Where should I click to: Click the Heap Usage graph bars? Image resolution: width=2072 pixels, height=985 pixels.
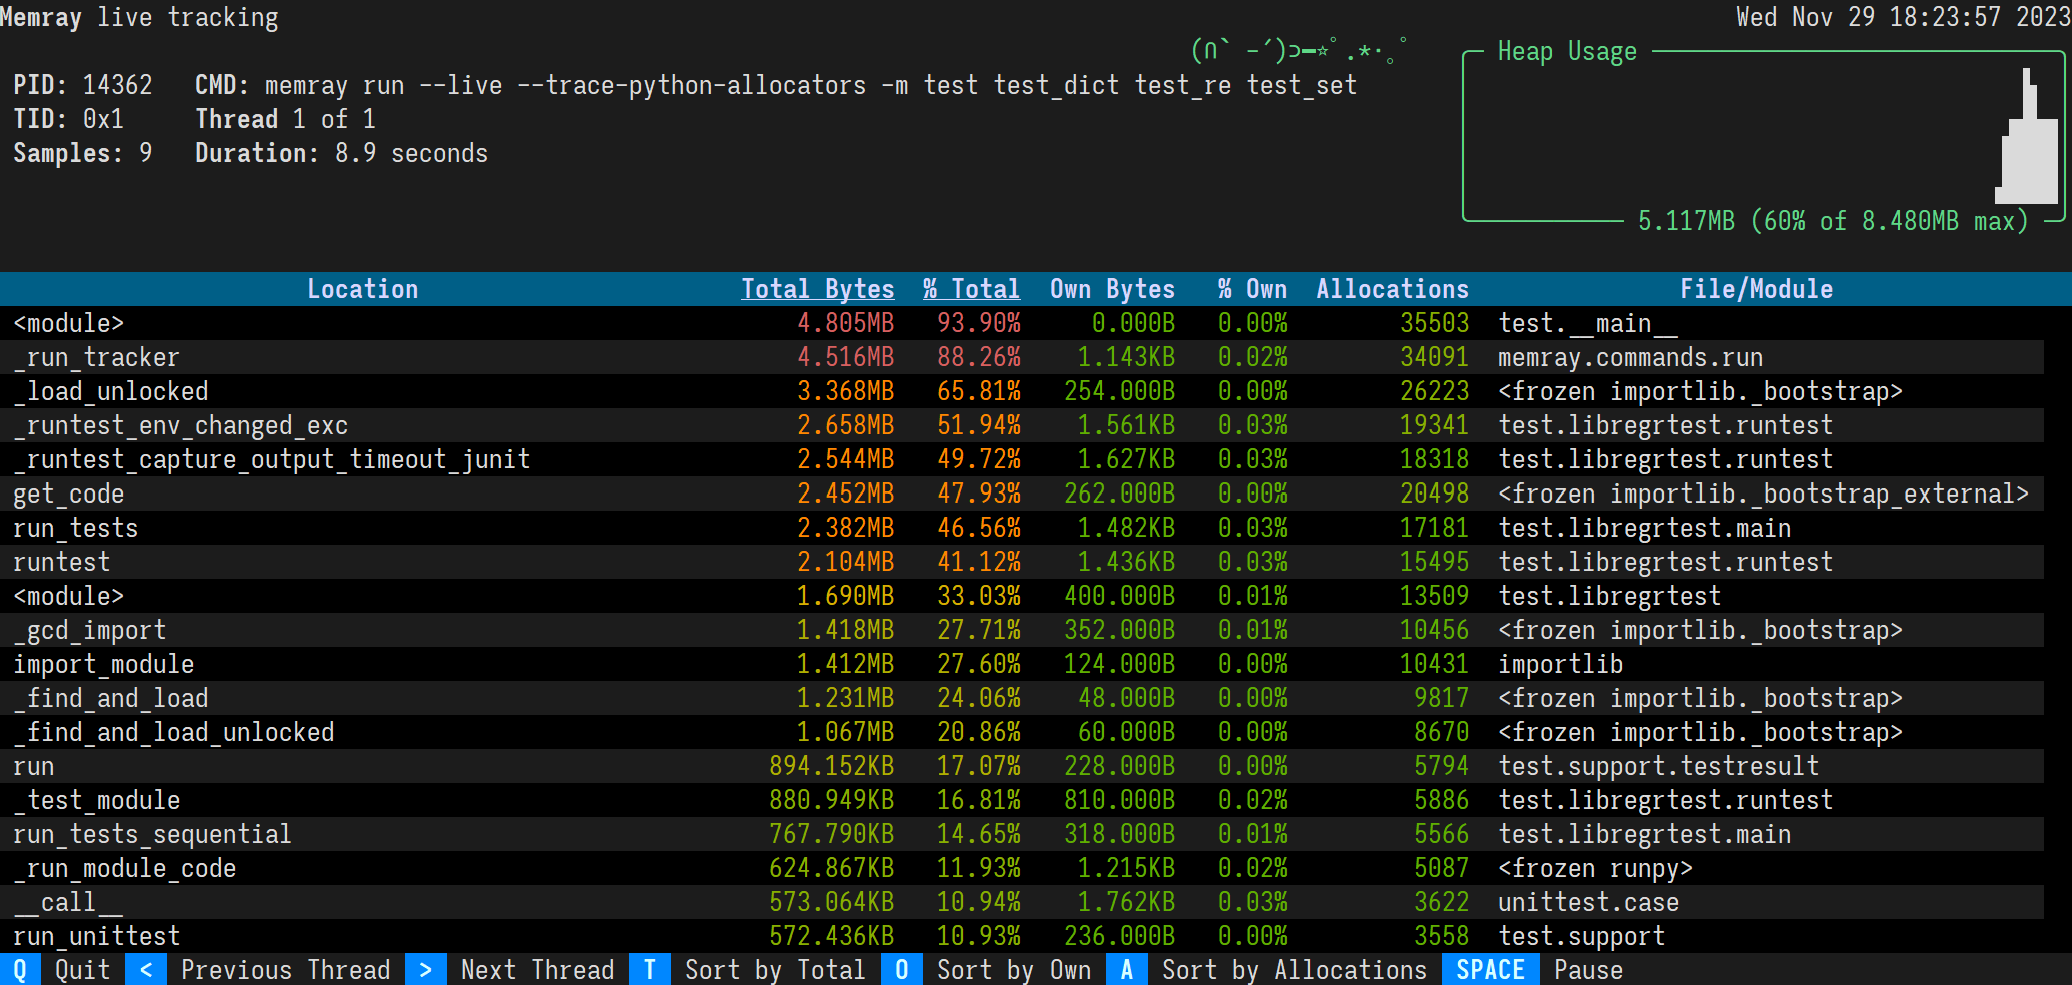(x=2028, y=136)
